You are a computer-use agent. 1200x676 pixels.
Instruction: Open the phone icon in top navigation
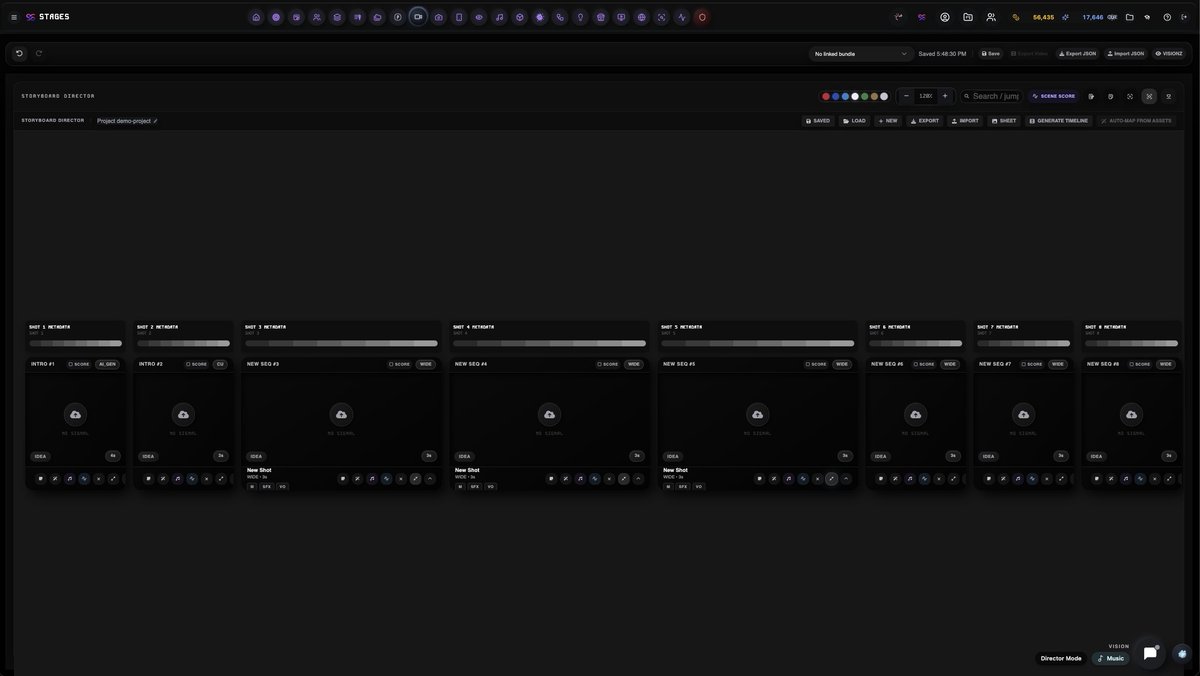(x=560, y=17)
